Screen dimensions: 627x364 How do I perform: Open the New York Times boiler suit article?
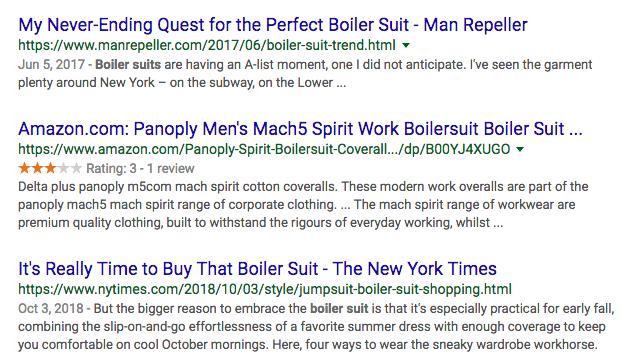pyautogui.click(x=258, y=269)
